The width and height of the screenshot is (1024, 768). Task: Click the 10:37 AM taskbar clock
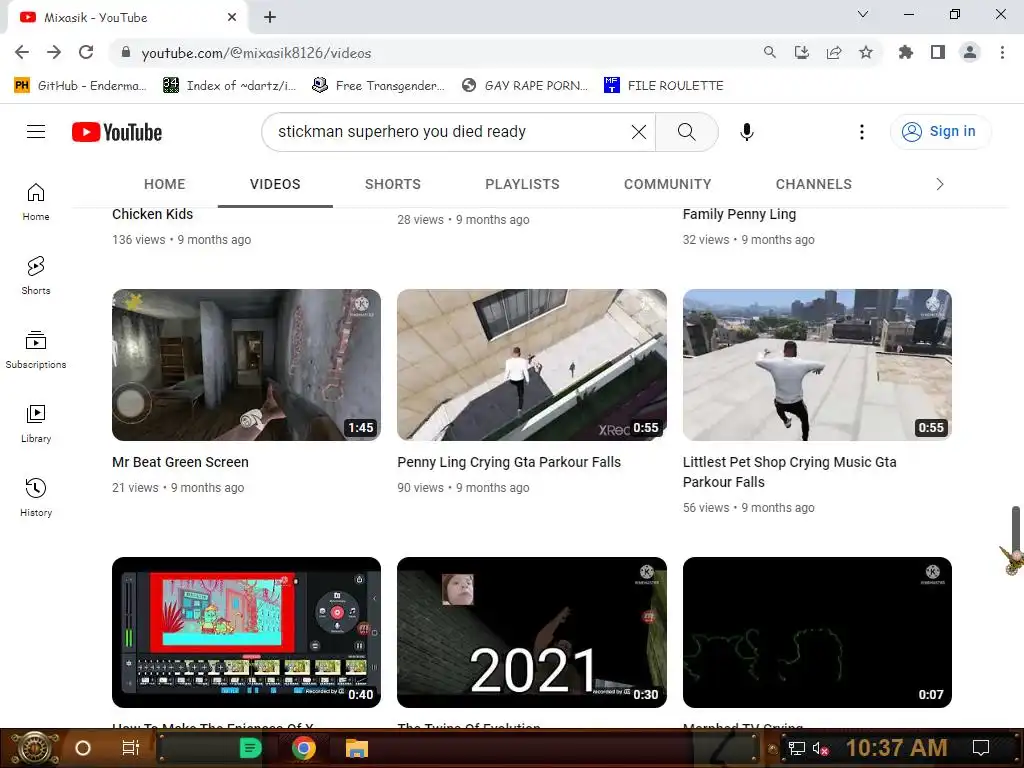point(897,748)
